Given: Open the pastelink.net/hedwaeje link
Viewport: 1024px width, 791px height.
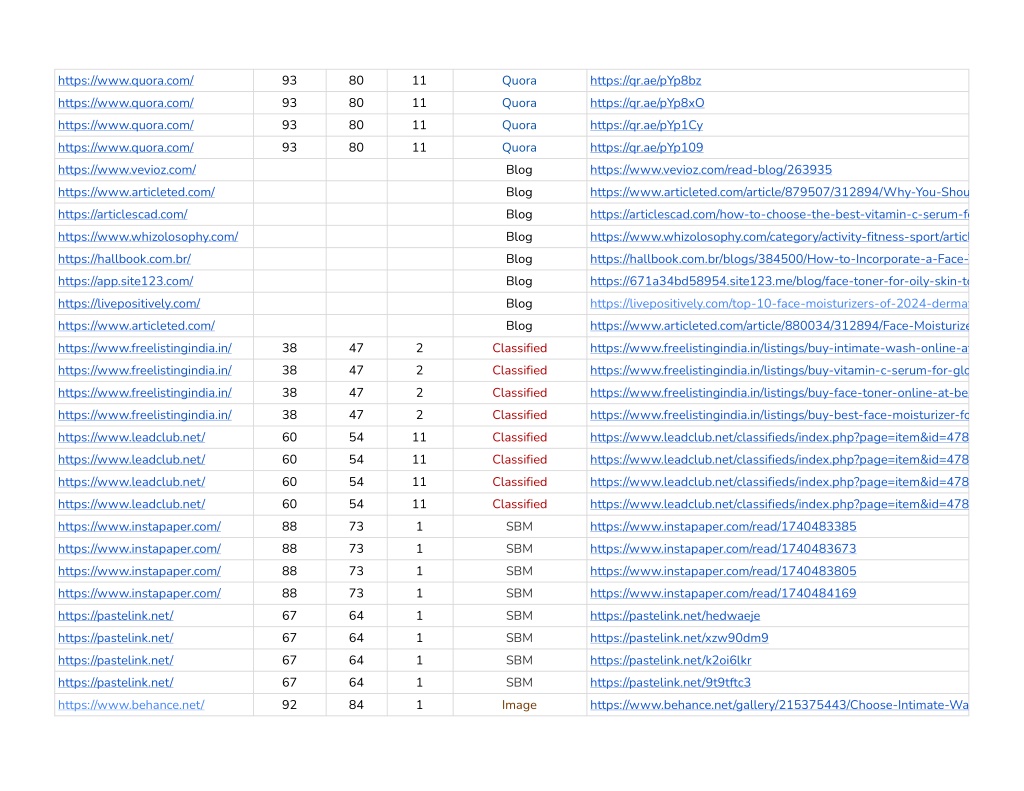Looking at the screenshot, I should [x=675, y=615].
